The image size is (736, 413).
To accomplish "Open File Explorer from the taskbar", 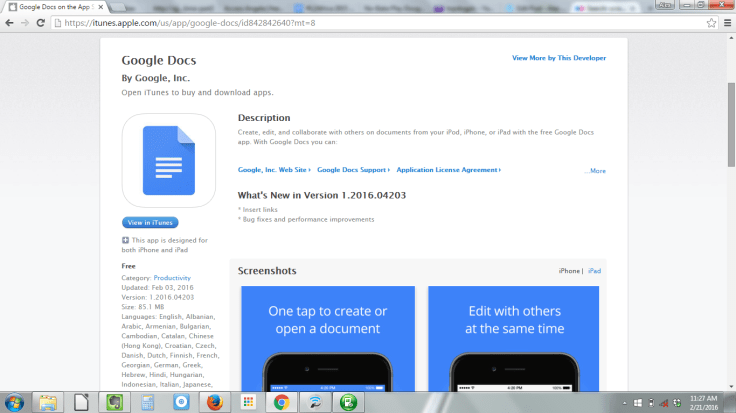I will pos(48,403).
